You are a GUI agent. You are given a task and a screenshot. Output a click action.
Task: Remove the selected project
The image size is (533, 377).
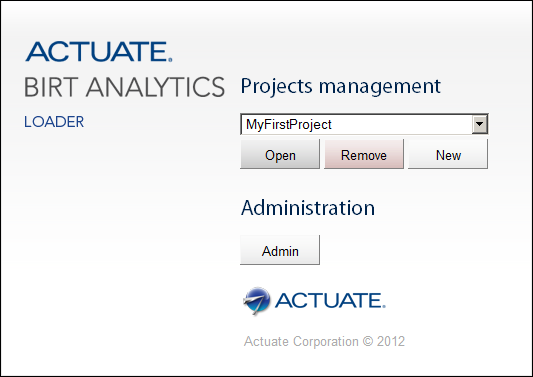pyautogui.click(x=364, y=154)
